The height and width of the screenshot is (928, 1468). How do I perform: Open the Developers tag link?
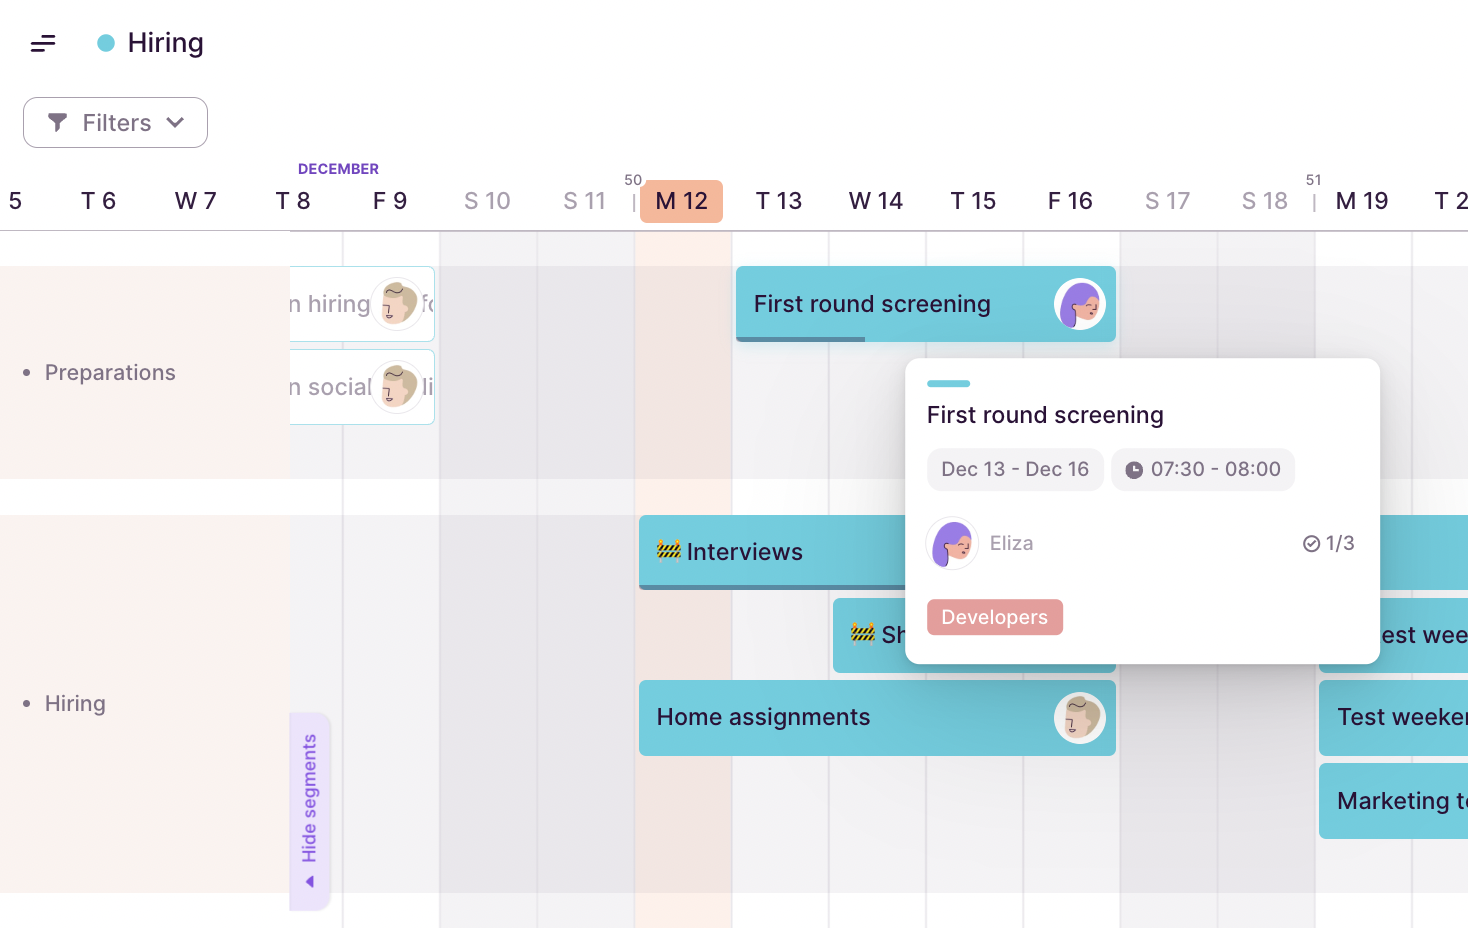tap(995, 617)
